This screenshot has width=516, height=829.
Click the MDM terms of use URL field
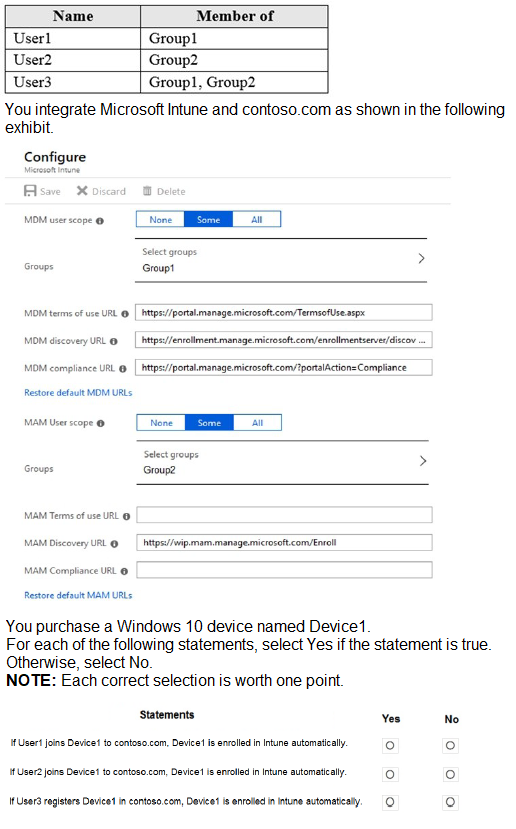click(x=284, y=312)
